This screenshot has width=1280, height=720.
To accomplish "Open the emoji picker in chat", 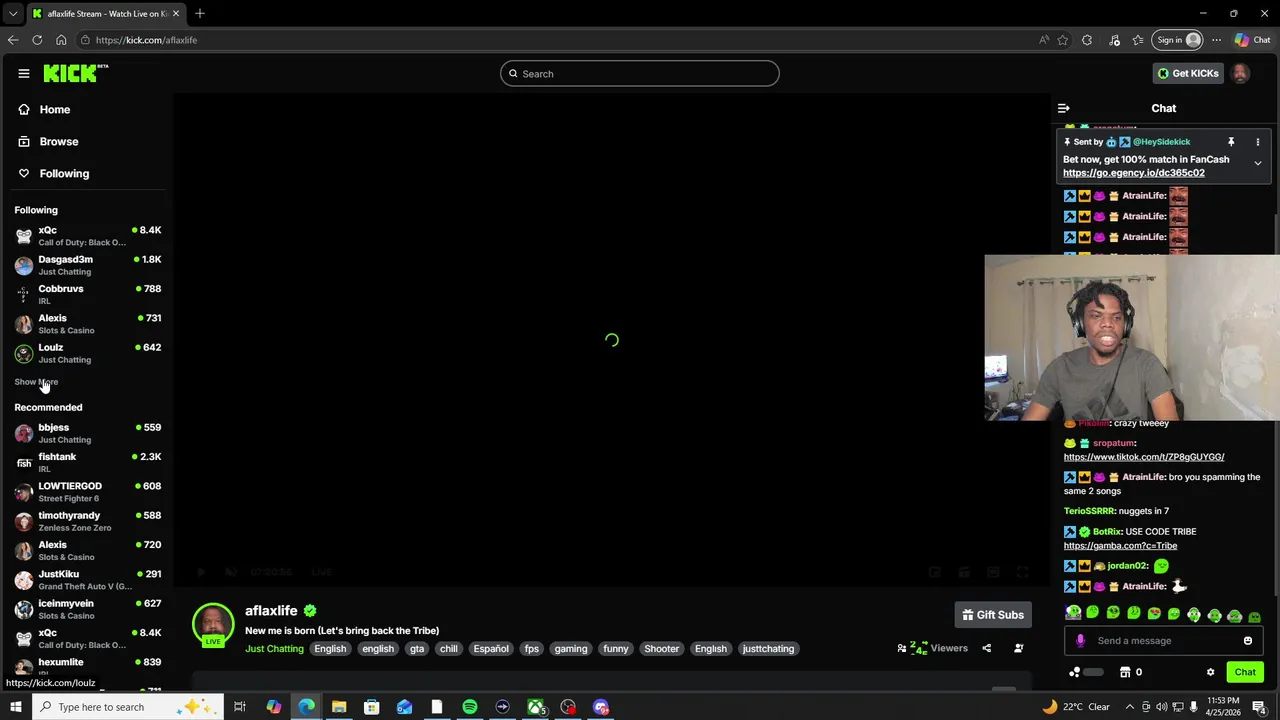I will (1248, 641).
